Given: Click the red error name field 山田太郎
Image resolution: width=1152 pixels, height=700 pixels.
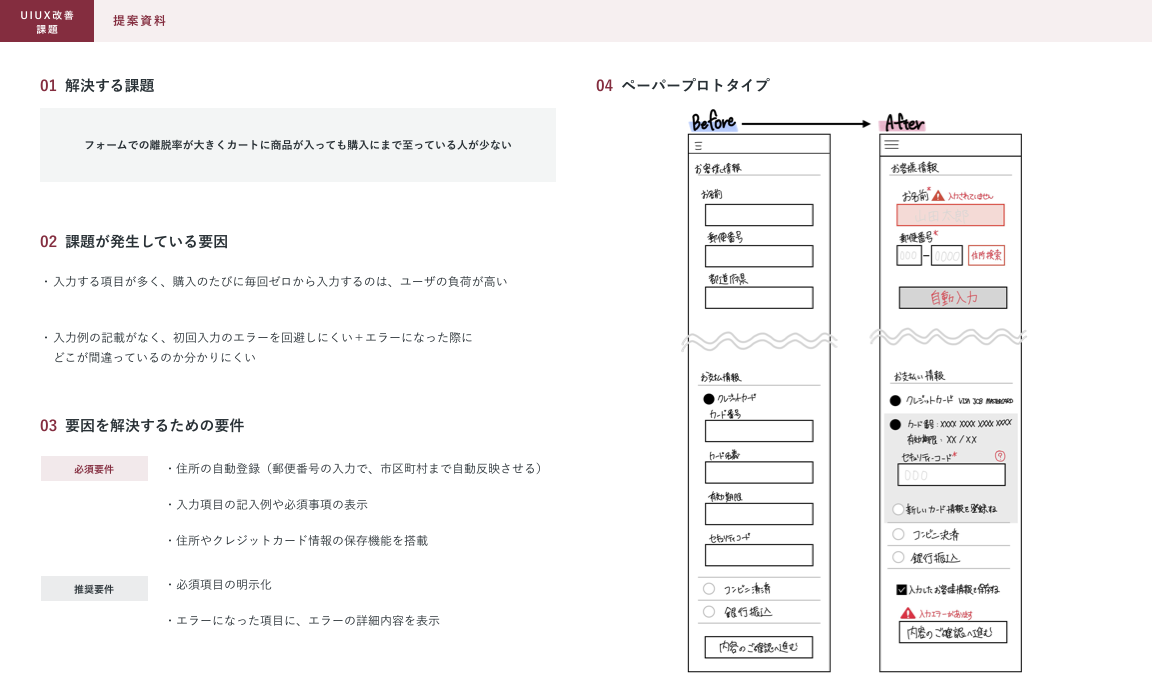Looking at the screenshot, I should click(x=950, y=214).
